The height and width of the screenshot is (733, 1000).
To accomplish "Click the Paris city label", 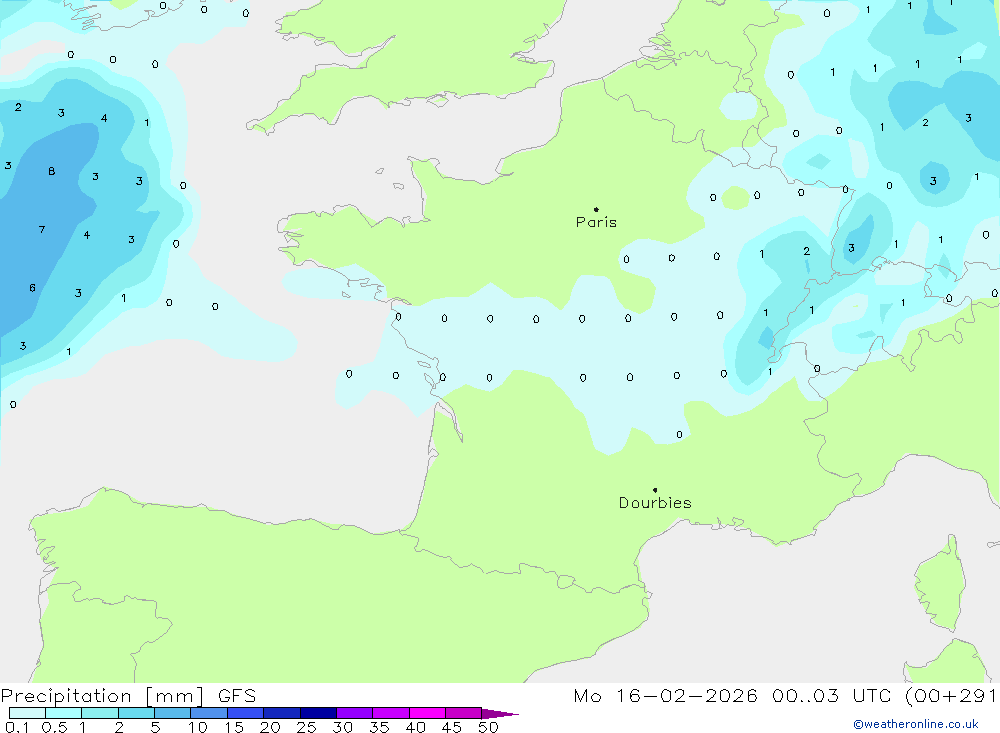I will (596, 222).
